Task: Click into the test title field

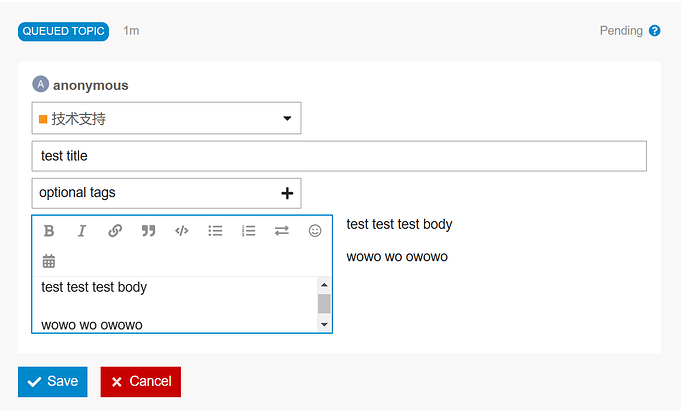Action: click(339, 156)
